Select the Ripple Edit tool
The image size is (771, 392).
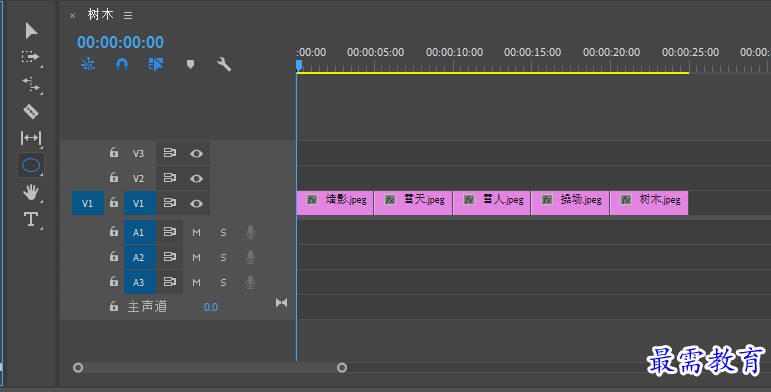coord(31,85)
